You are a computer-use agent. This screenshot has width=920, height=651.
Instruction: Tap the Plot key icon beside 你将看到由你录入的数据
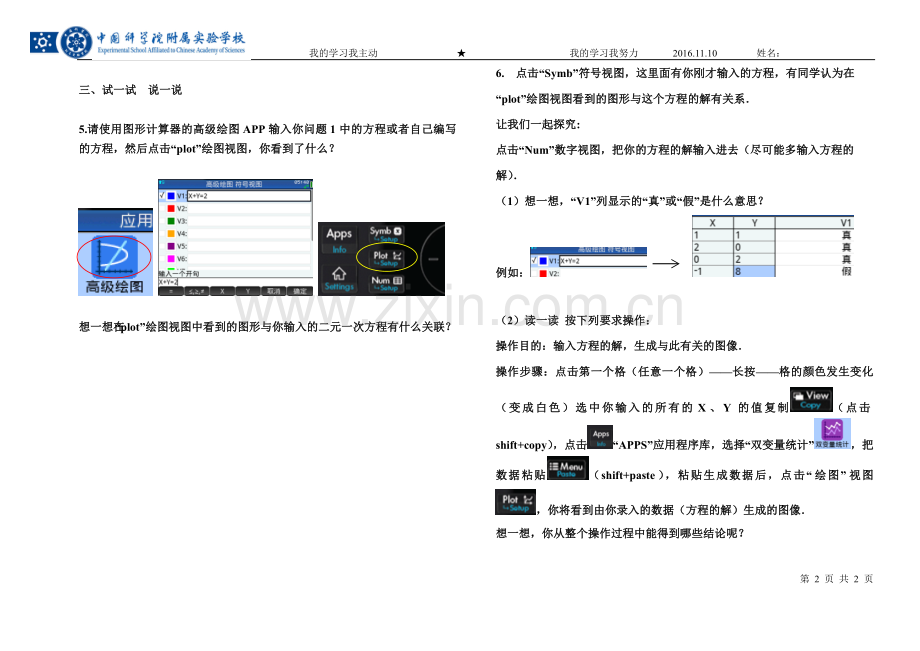coord(516,502)
